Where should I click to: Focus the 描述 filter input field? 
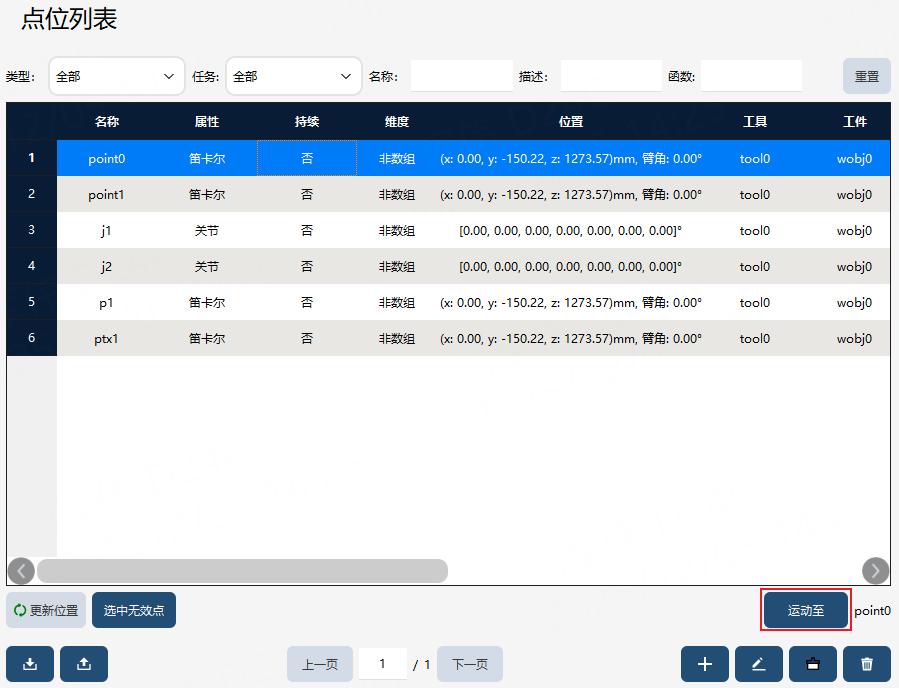(611, 76)
